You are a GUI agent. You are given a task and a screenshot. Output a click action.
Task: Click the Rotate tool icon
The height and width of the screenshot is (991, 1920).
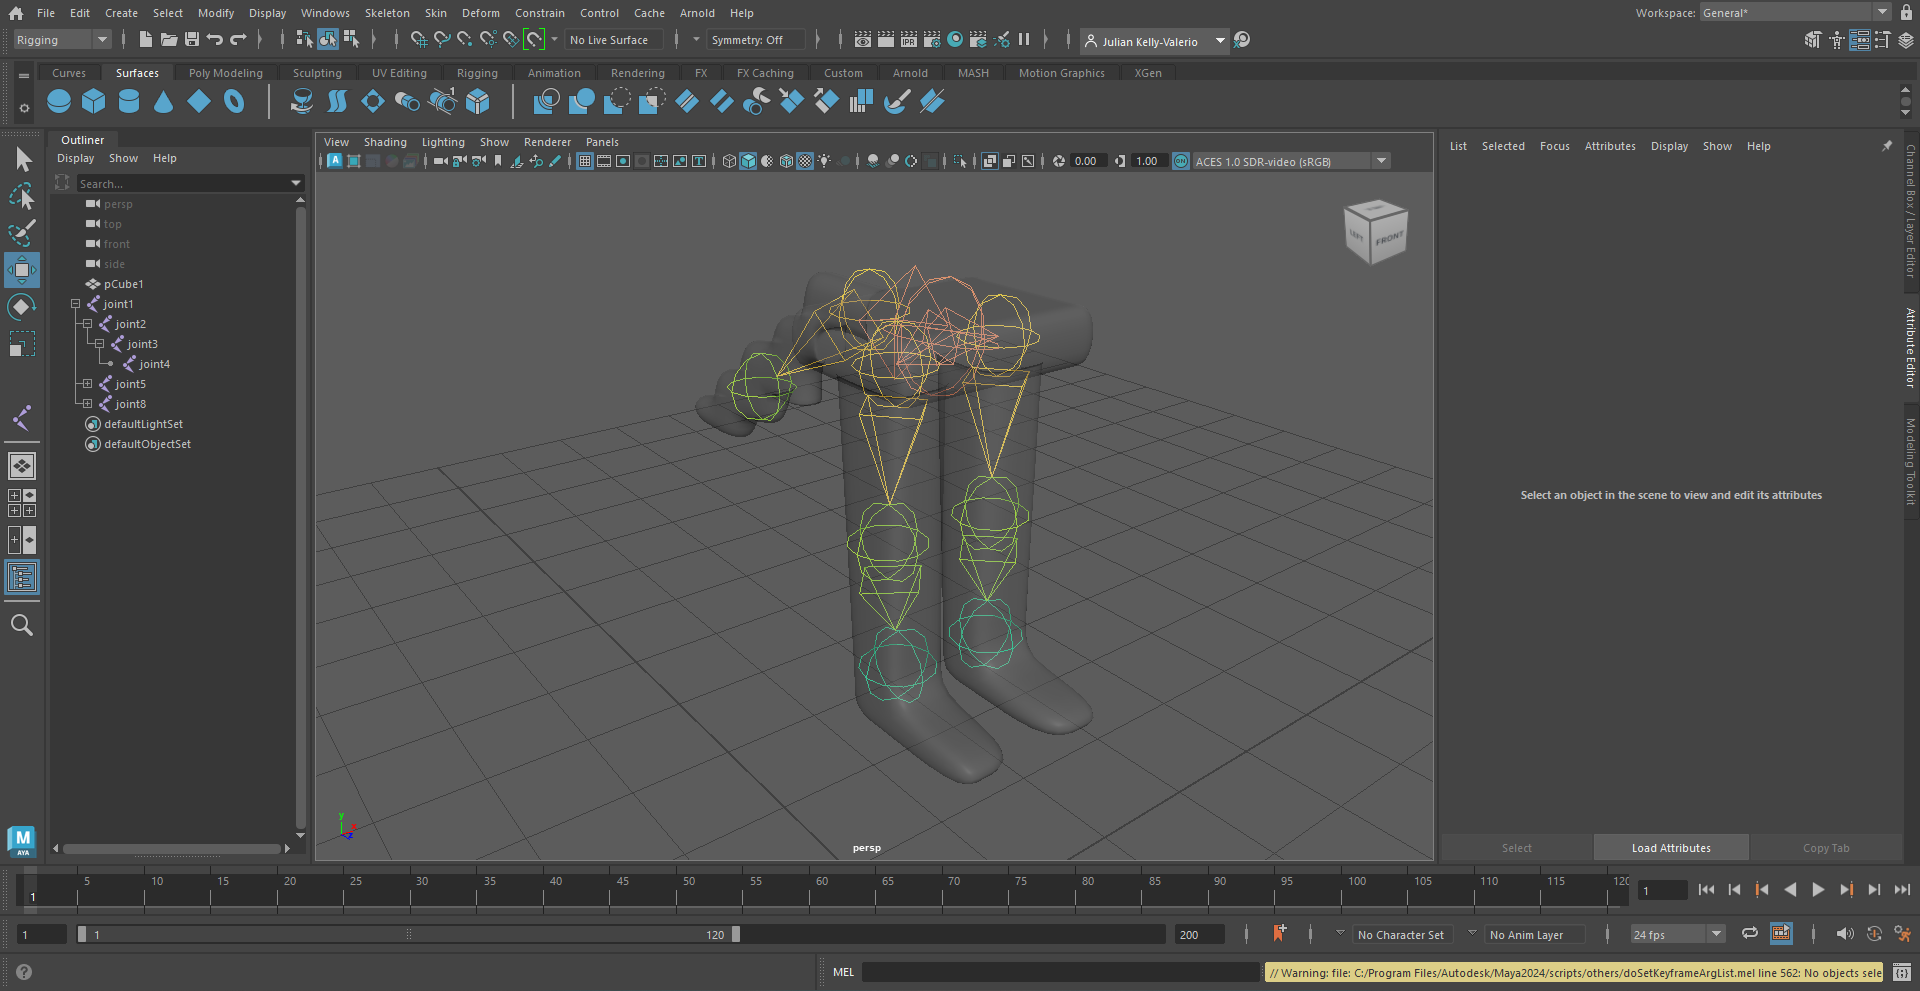pos(22,307)
